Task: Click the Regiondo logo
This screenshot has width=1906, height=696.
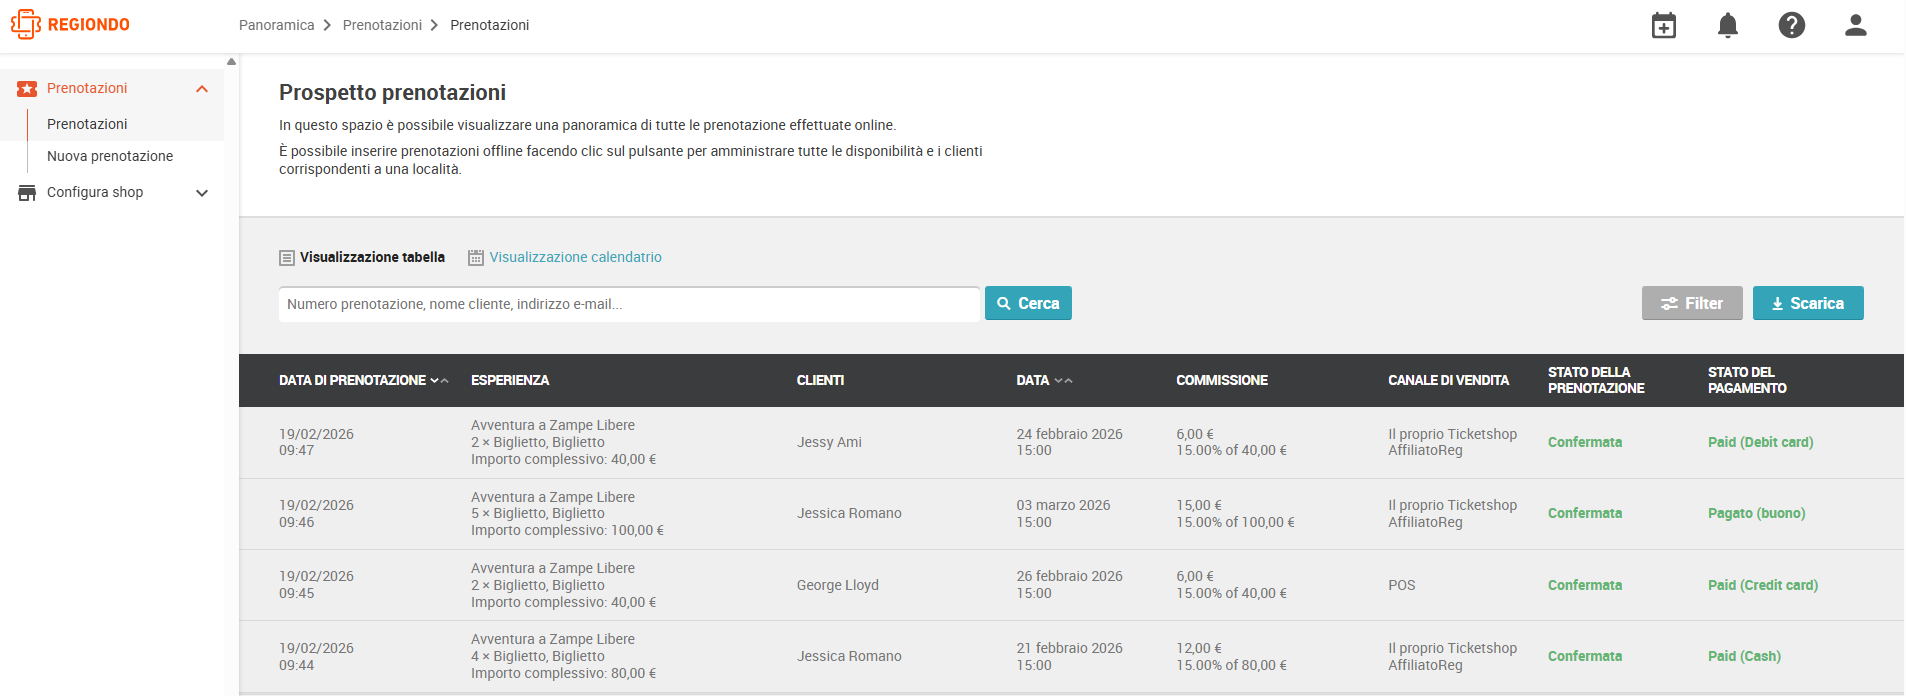Action: click(70, 25)
